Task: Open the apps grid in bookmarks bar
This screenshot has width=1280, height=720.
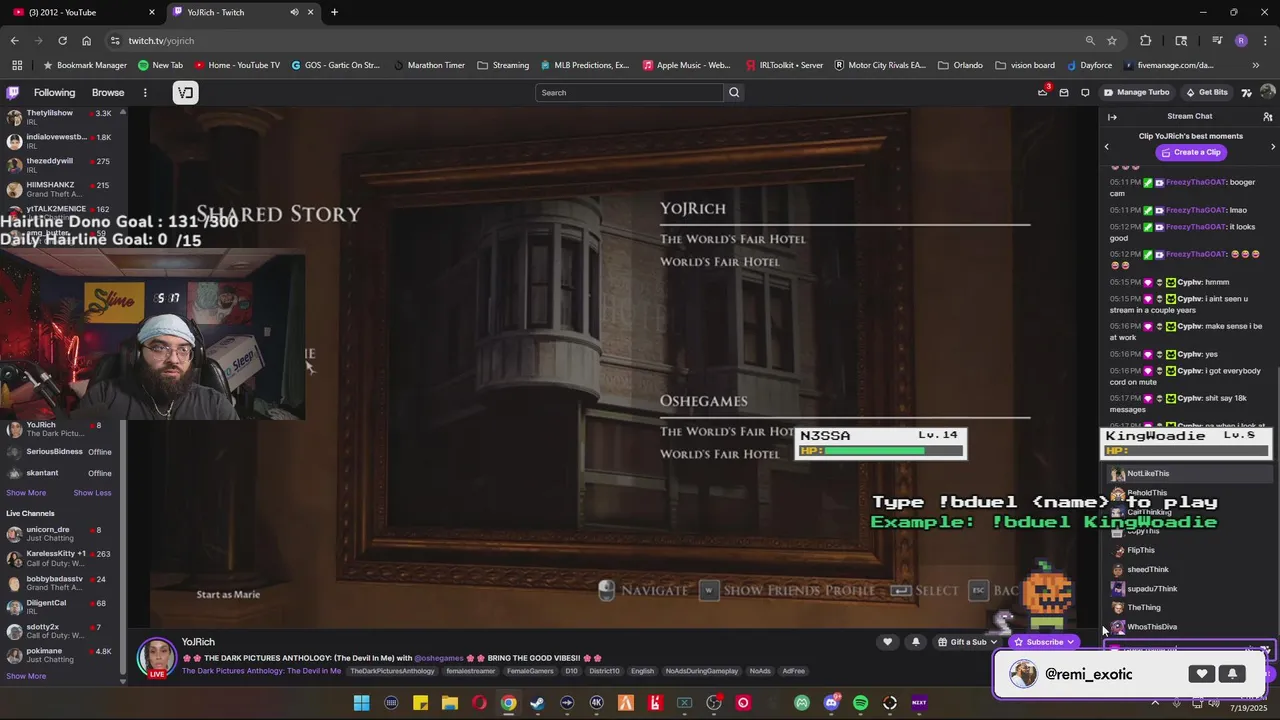Action: (x=17, y=65)
